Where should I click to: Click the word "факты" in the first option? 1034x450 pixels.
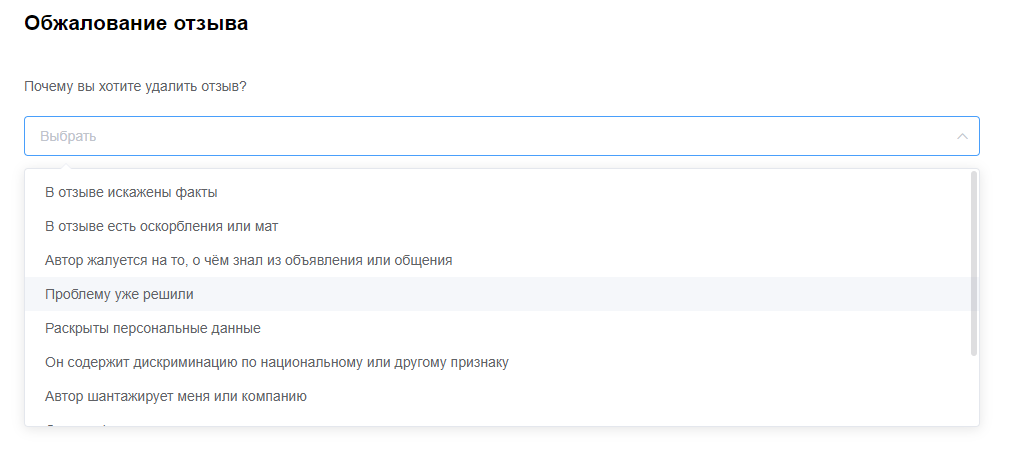pyautogui.click(x=198, y=192)
